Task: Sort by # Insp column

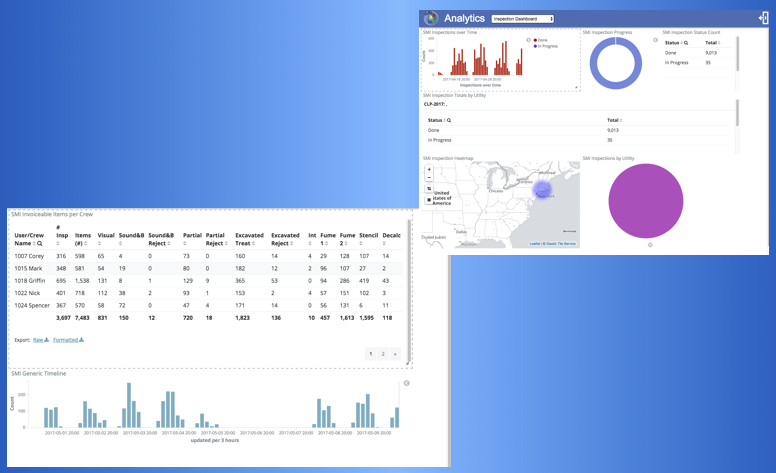Action: (58, 243)
